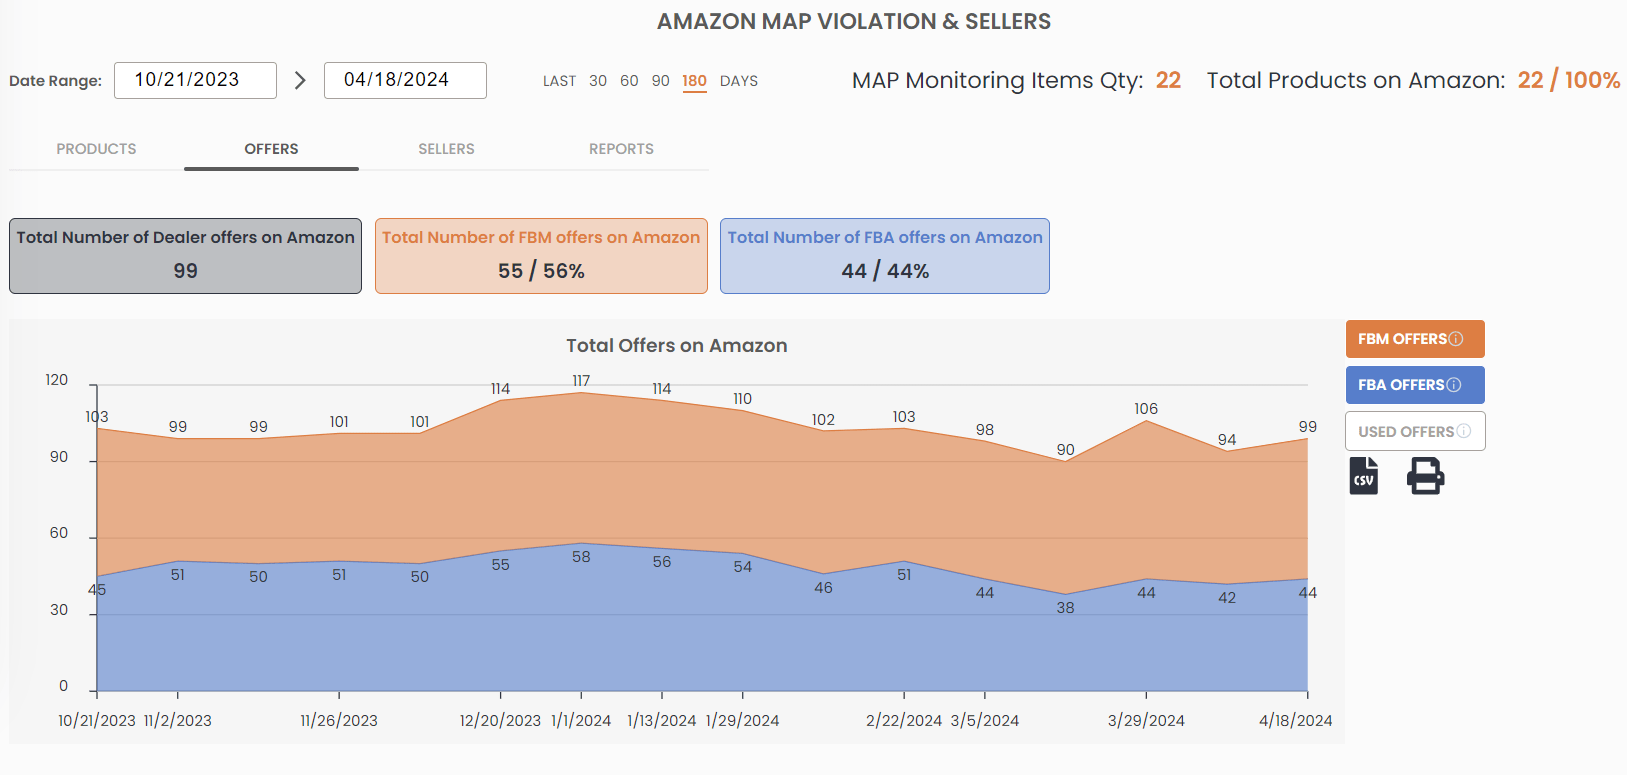The image size is (1627, 775).
Task: Open the SELLERS tab
Action: 446,149
